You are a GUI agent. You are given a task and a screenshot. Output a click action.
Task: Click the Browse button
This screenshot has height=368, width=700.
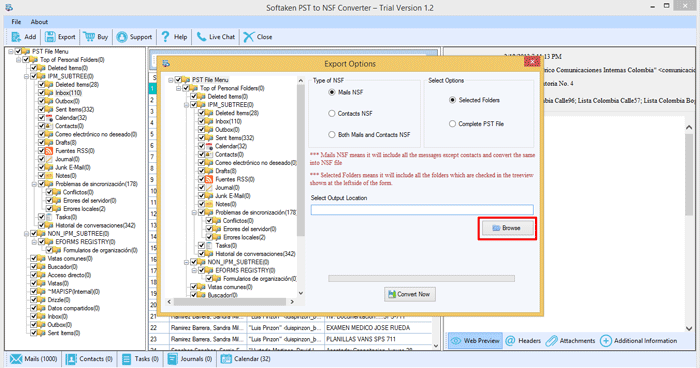507,228
